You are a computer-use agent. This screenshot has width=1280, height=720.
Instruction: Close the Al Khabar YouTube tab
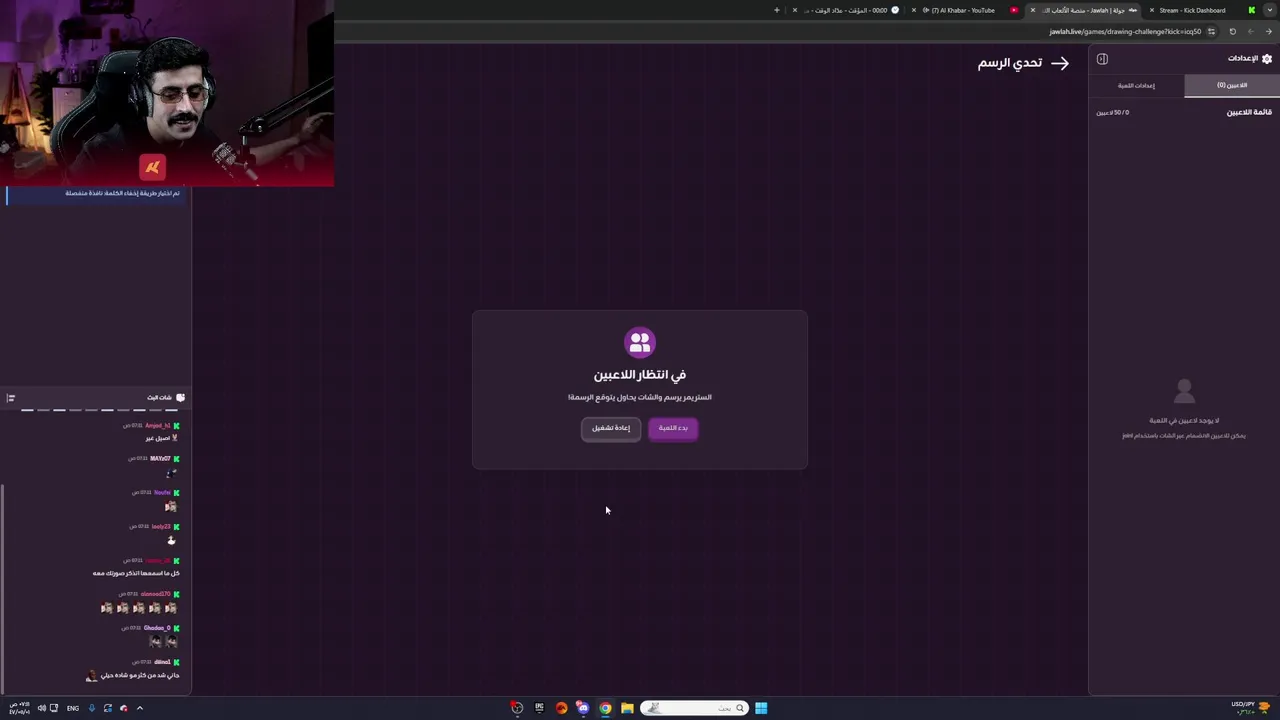[x=913, y=10]
